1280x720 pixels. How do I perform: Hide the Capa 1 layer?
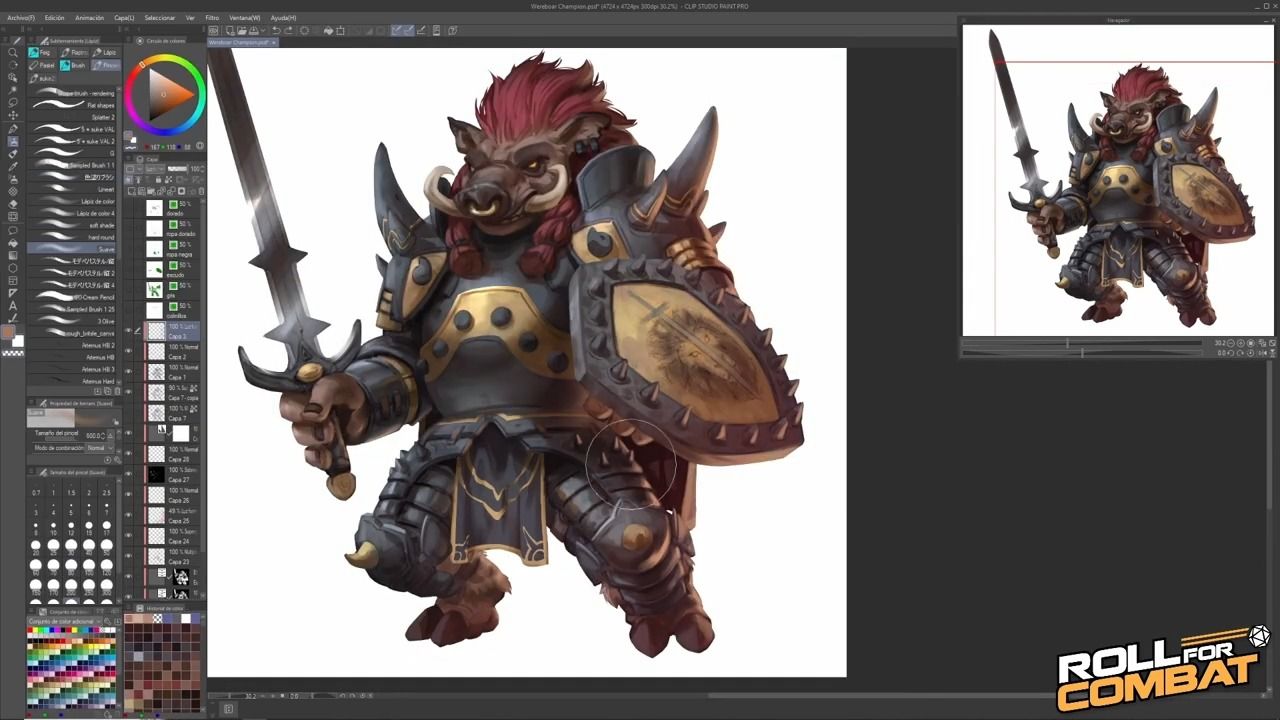(x=128, y=372)
